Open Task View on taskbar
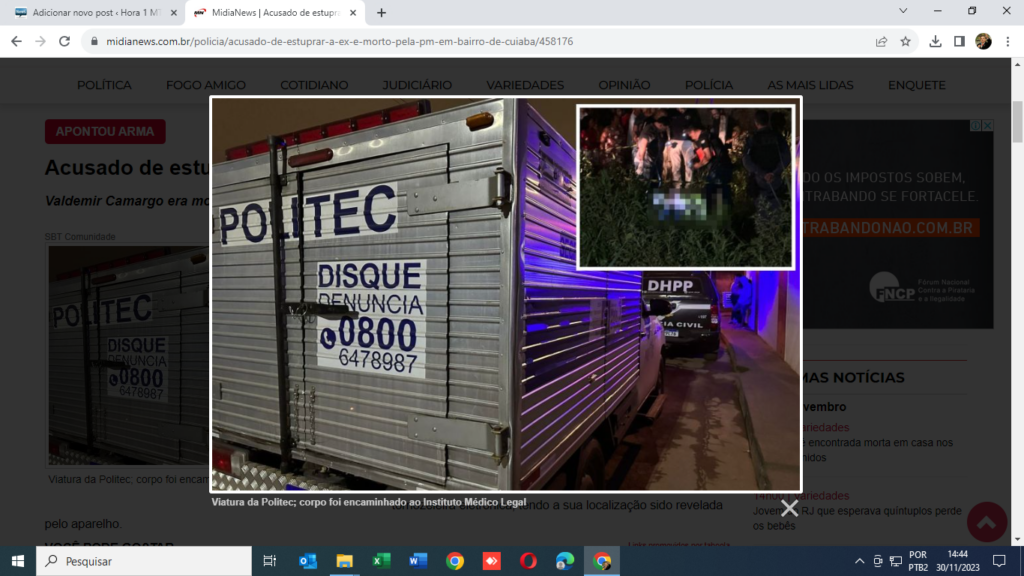Screen dimensions: 1024x576 [269, 561]
